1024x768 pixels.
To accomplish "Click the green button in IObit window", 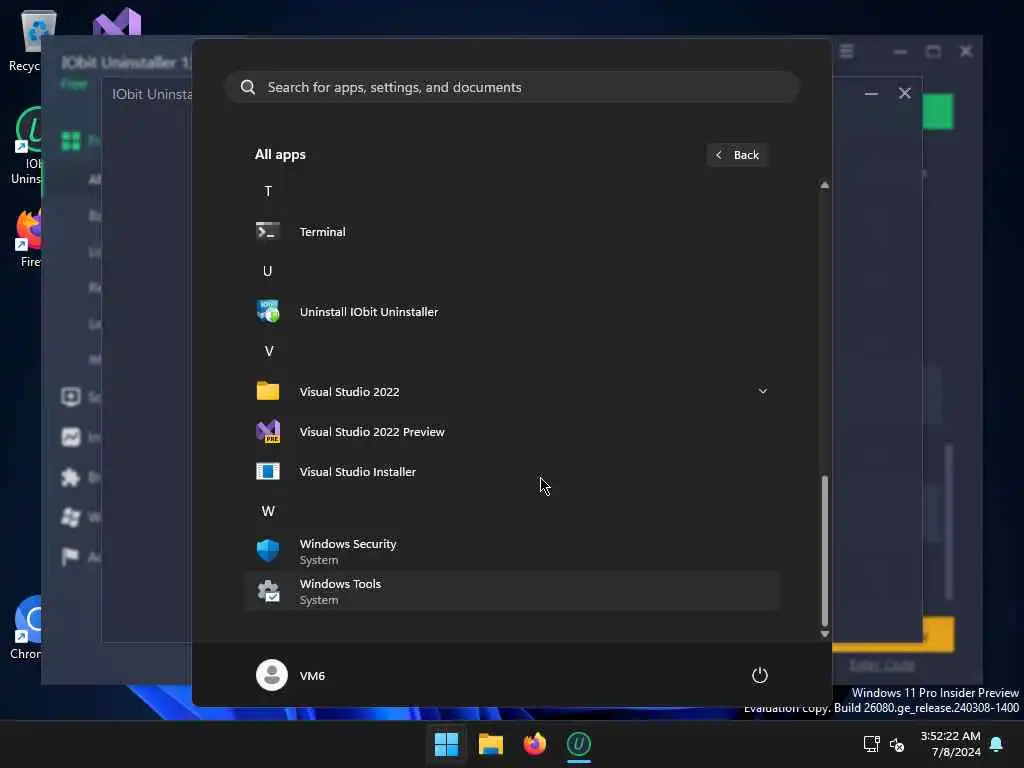I will 938,112.
